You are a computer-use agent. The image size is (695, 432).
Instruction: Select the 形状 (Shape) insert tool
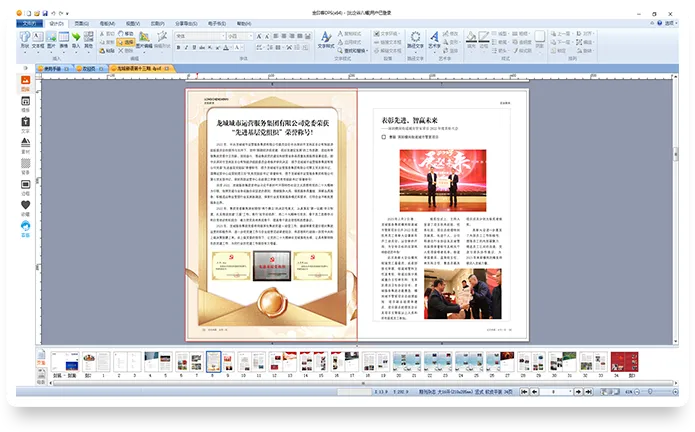click(24, 40)
